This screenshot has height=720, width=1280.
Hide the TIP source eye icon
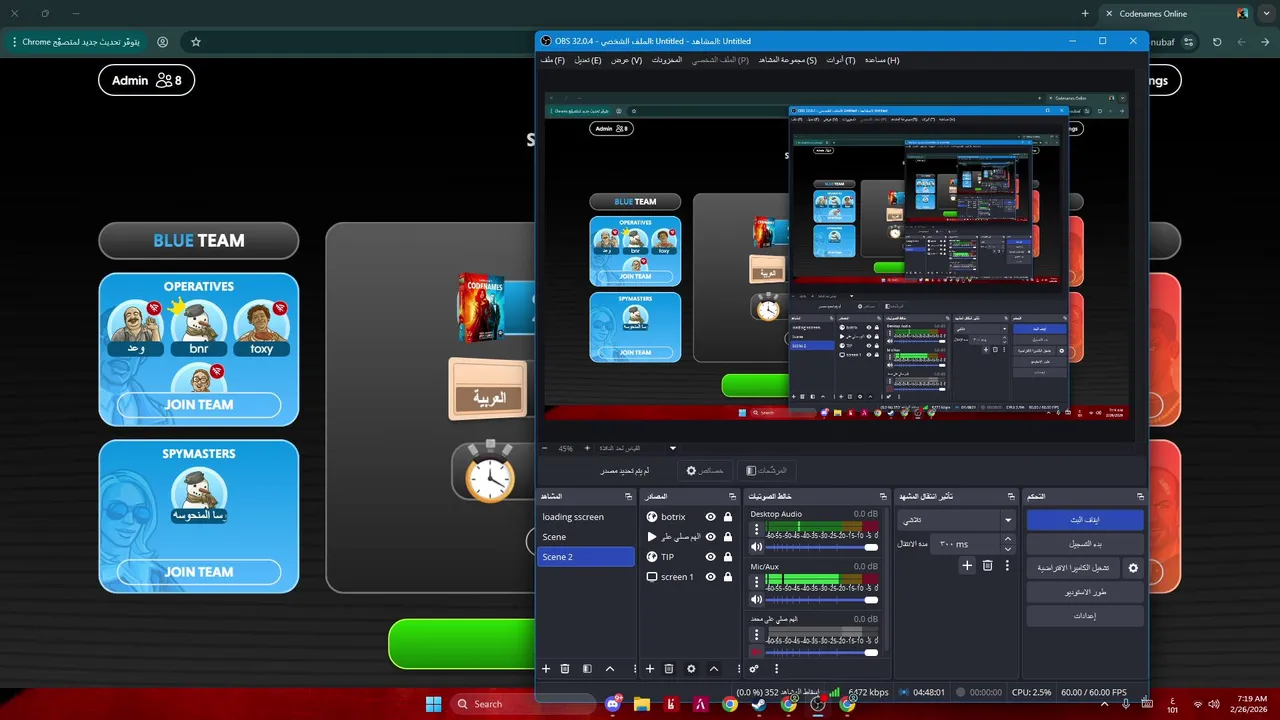click(710, 557)
